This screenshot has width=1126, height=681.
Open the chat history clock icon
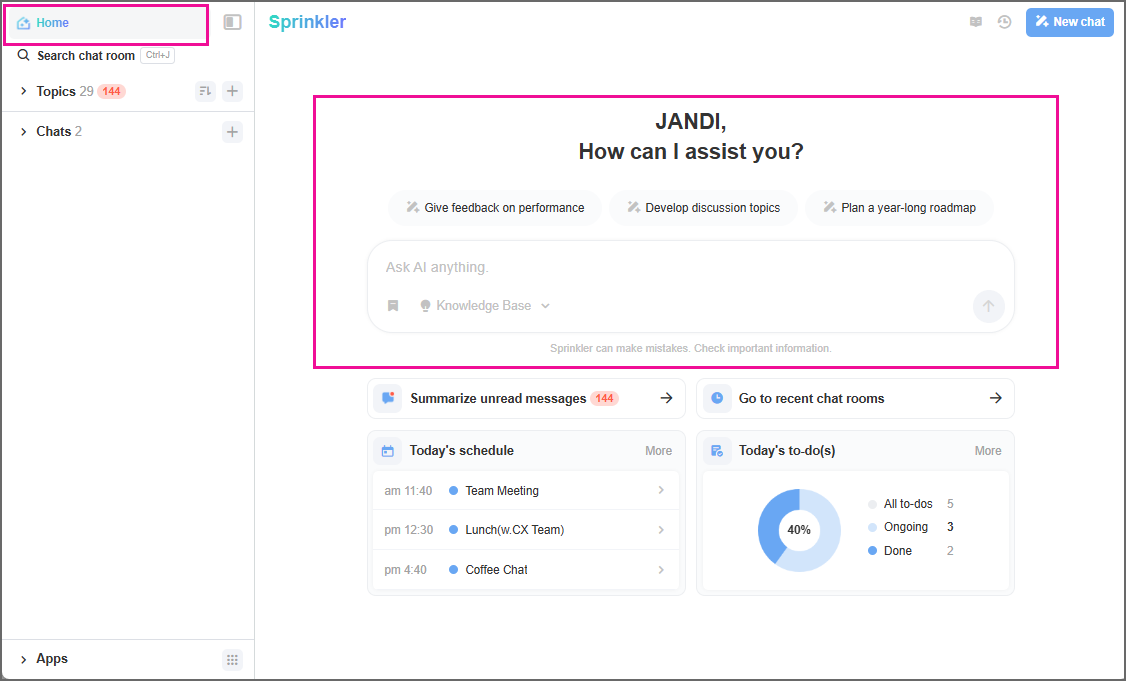pyautogui.click(x=1005, y=22)
